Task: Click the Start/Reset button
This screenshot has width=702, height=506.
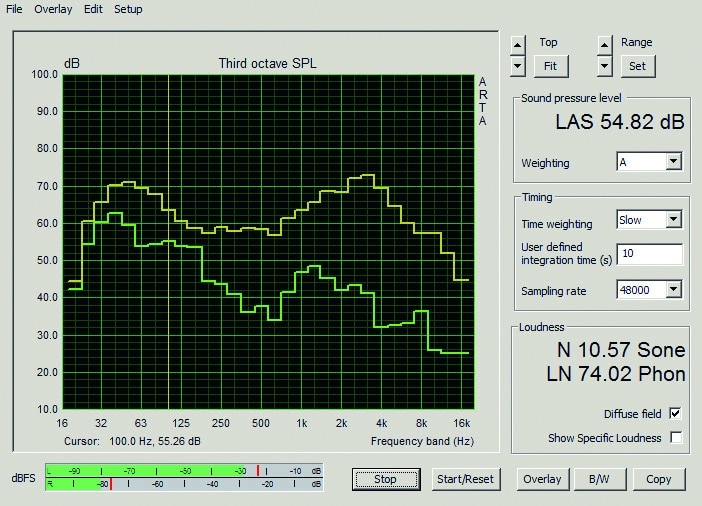Action: tap(466, 479)
